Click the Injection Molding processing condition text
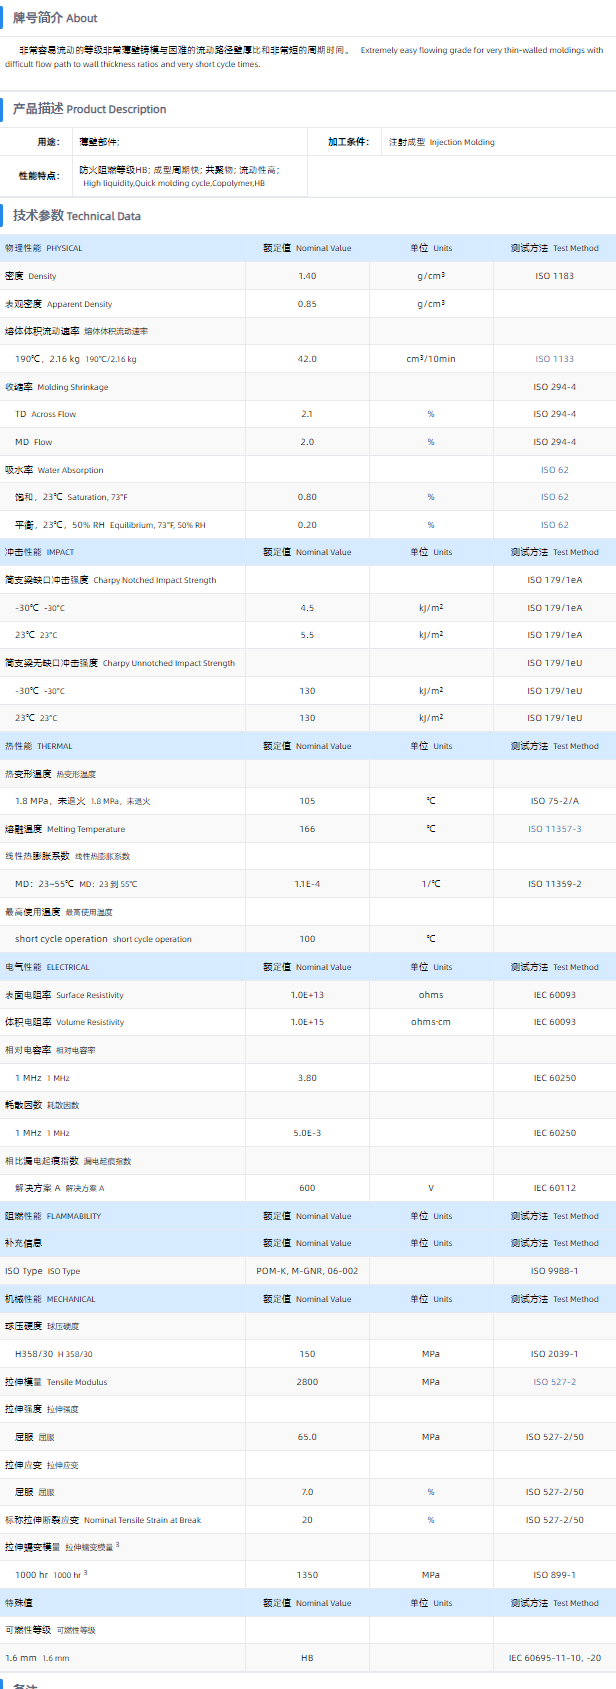The image size is (616, 1689). coord(461,142)
